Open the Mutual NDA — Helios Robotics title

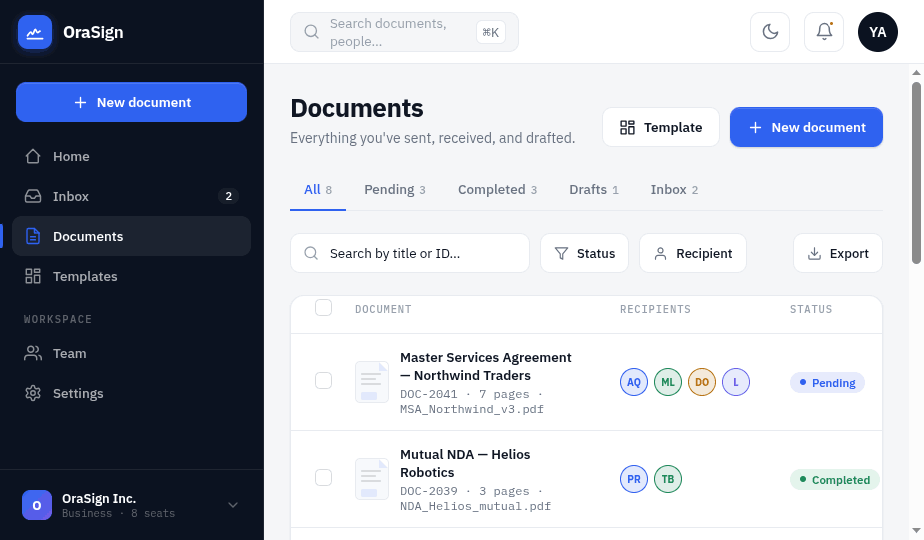point(465,463)
